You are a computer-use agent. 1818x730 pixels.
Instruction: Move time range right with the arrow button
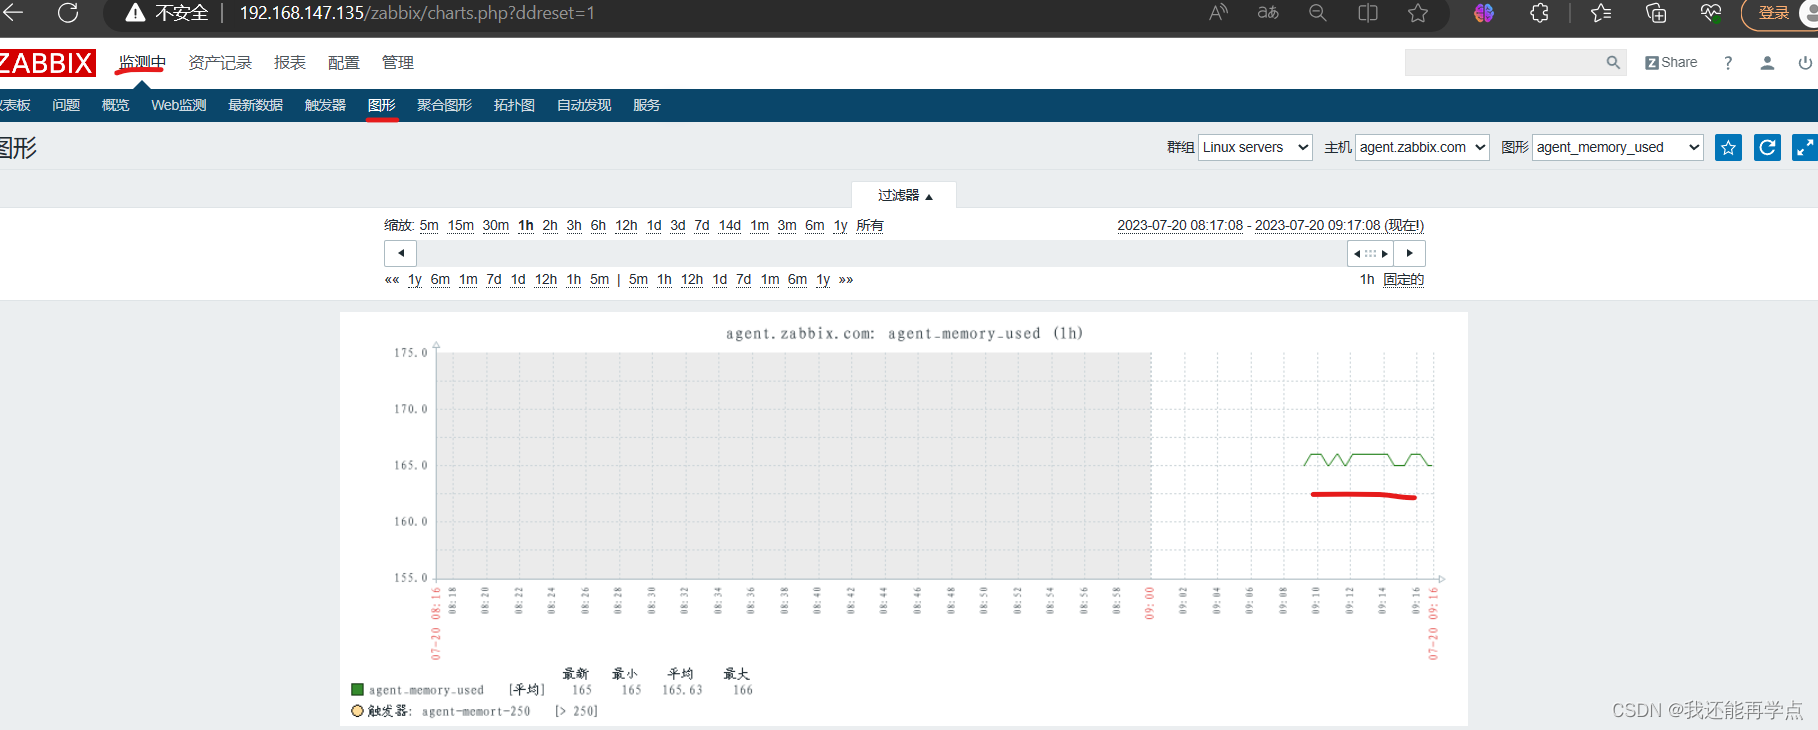[1409, 253]
